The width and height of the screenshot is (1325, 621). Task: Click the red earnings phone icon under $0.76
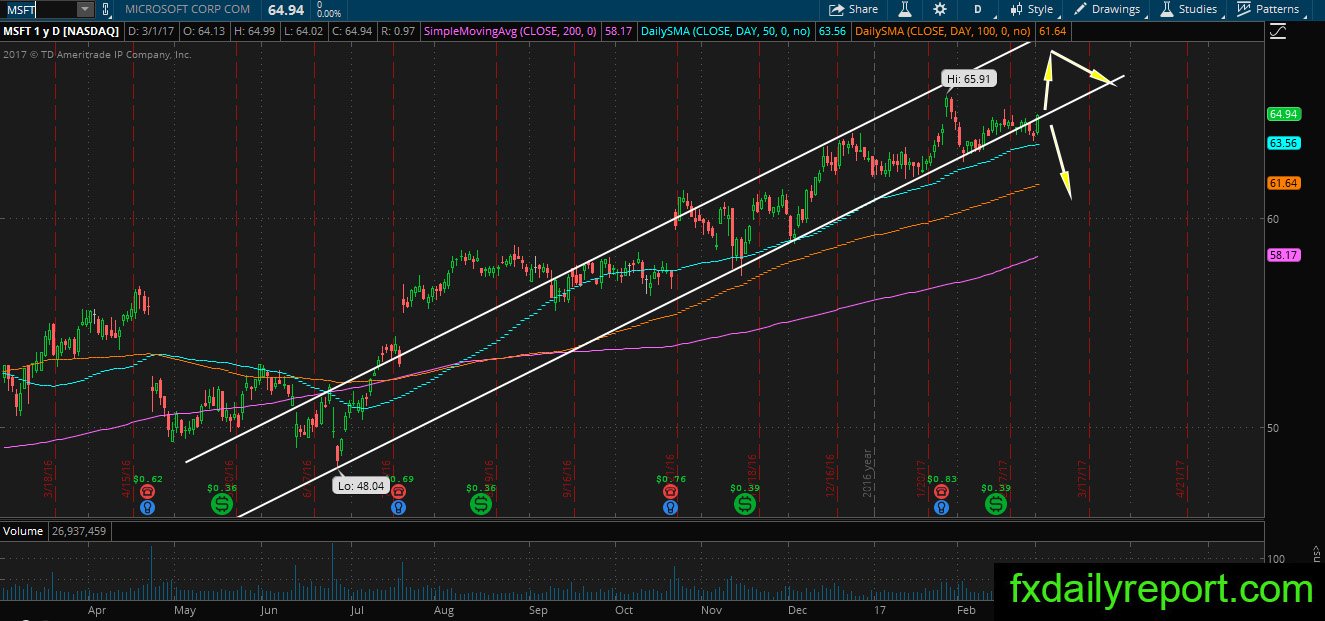[670, 492]
